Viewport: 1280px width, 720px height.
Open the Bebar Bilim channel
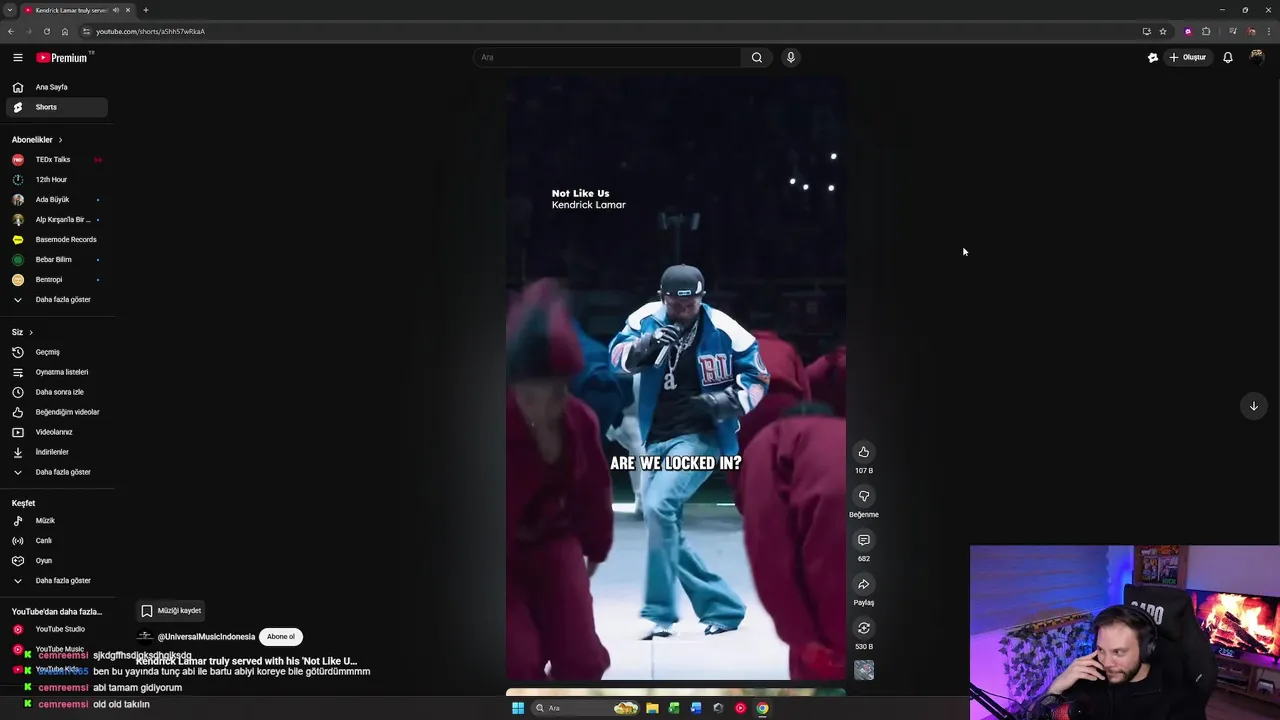56,260
